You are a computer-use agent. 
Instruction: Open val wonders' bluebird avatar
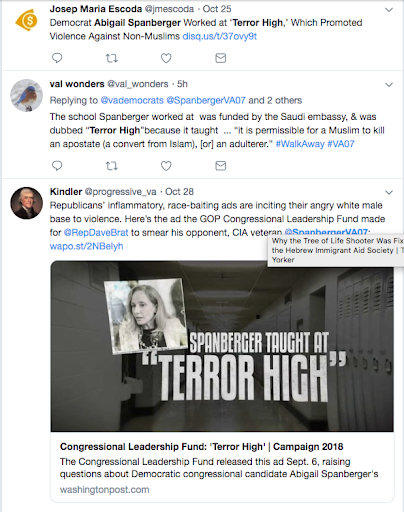coord(27,95)
